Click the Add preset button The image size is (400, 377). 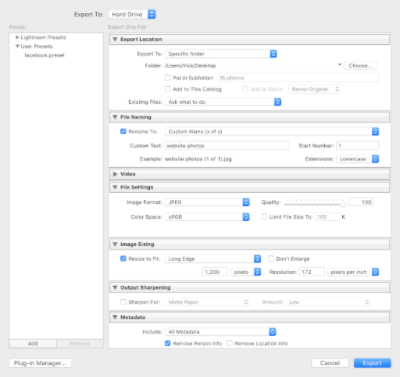click(x=33, y=344)
